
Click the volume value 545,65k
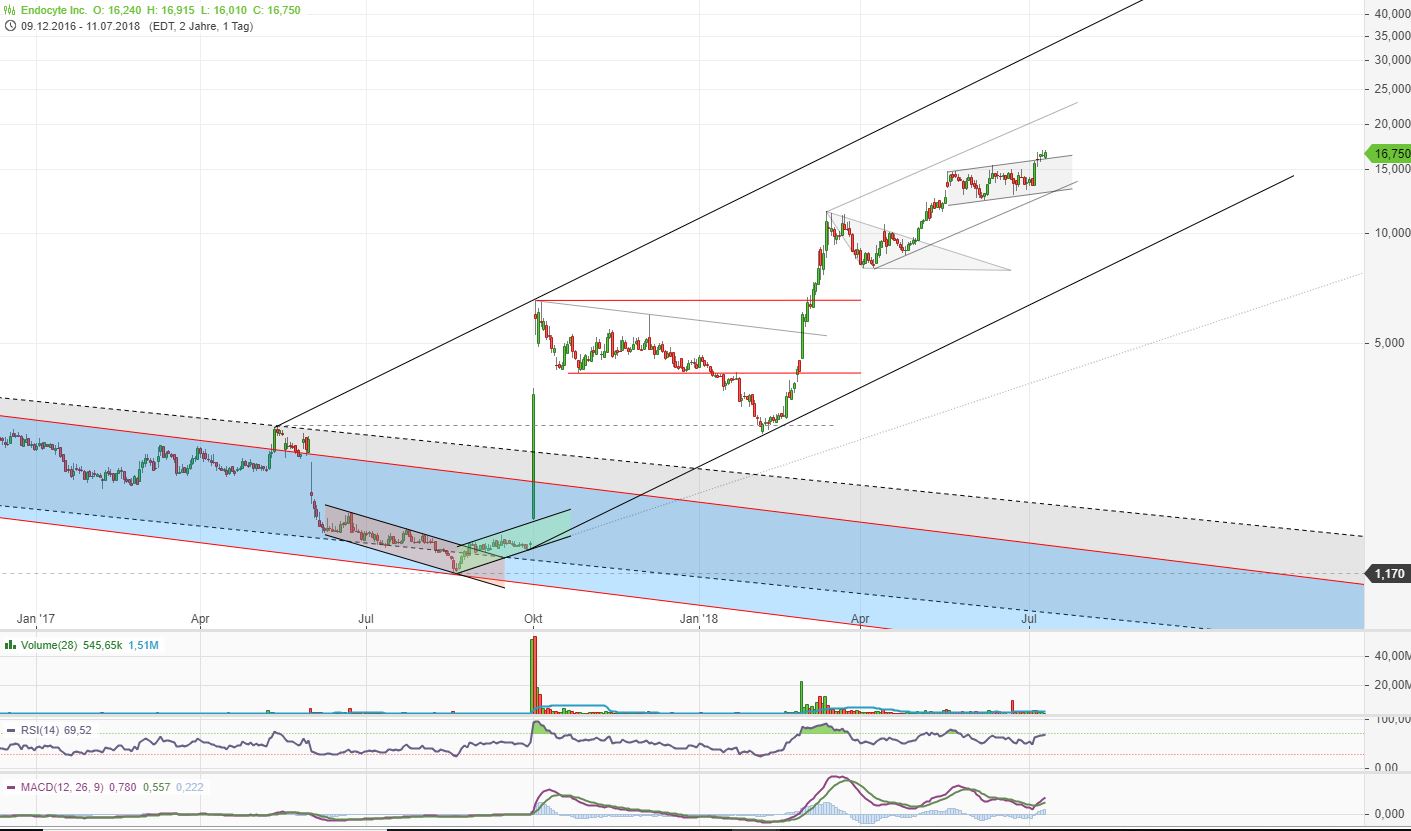pyautogui.click(x=101, y=645)
